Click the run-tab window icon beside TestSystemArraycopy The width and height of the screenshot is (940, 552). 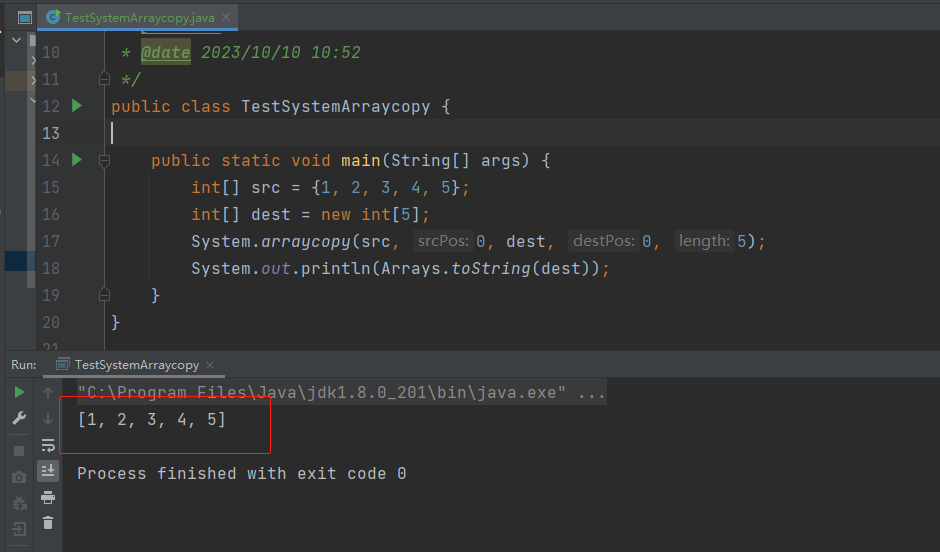click(x=62, y=364)
